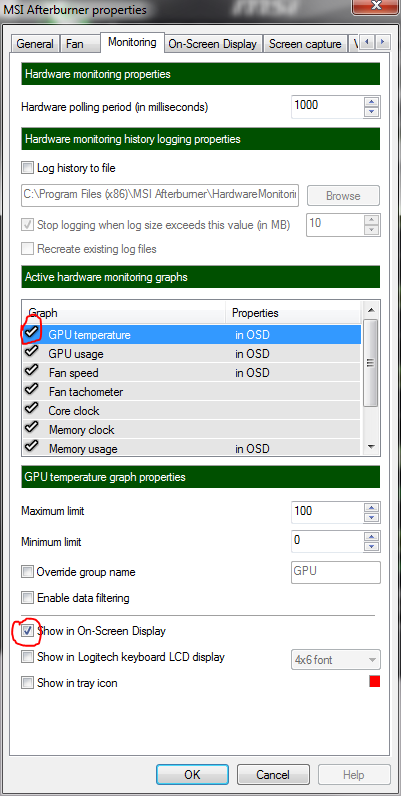This screenshot has height=796, width=401.
Task: Open the On-Screen Display tab
Action: point(213,44)
